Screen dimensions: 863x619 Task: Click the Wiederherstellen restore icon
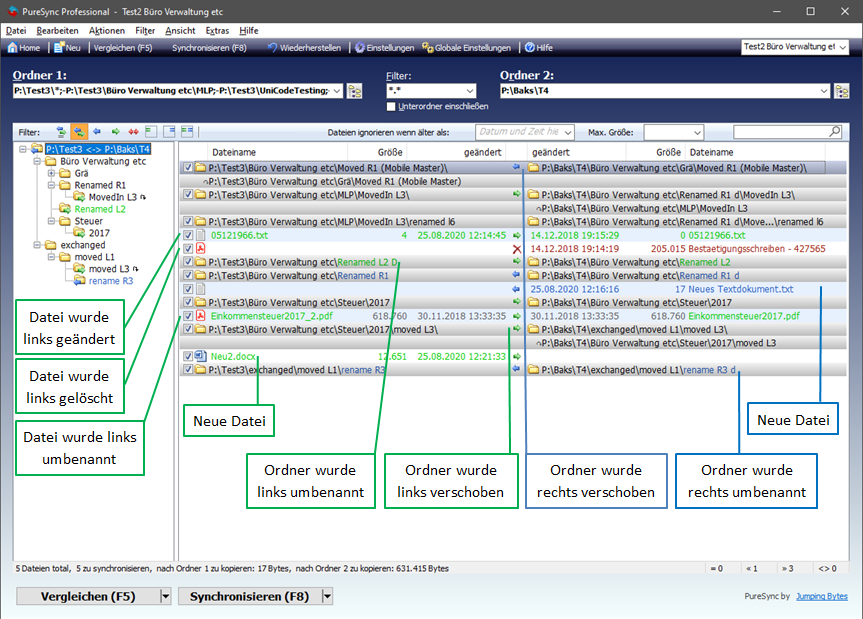[272, 47]
